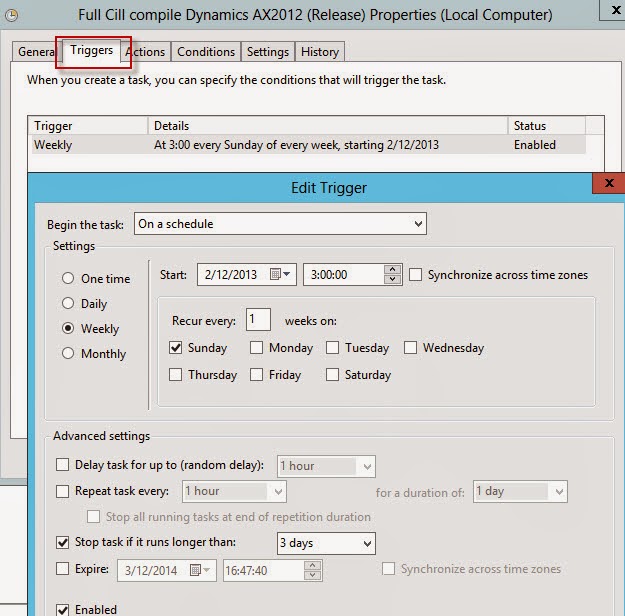Switch to the Actions tab
The height and width of the screenshot is (616, 625).
(145, 51)
